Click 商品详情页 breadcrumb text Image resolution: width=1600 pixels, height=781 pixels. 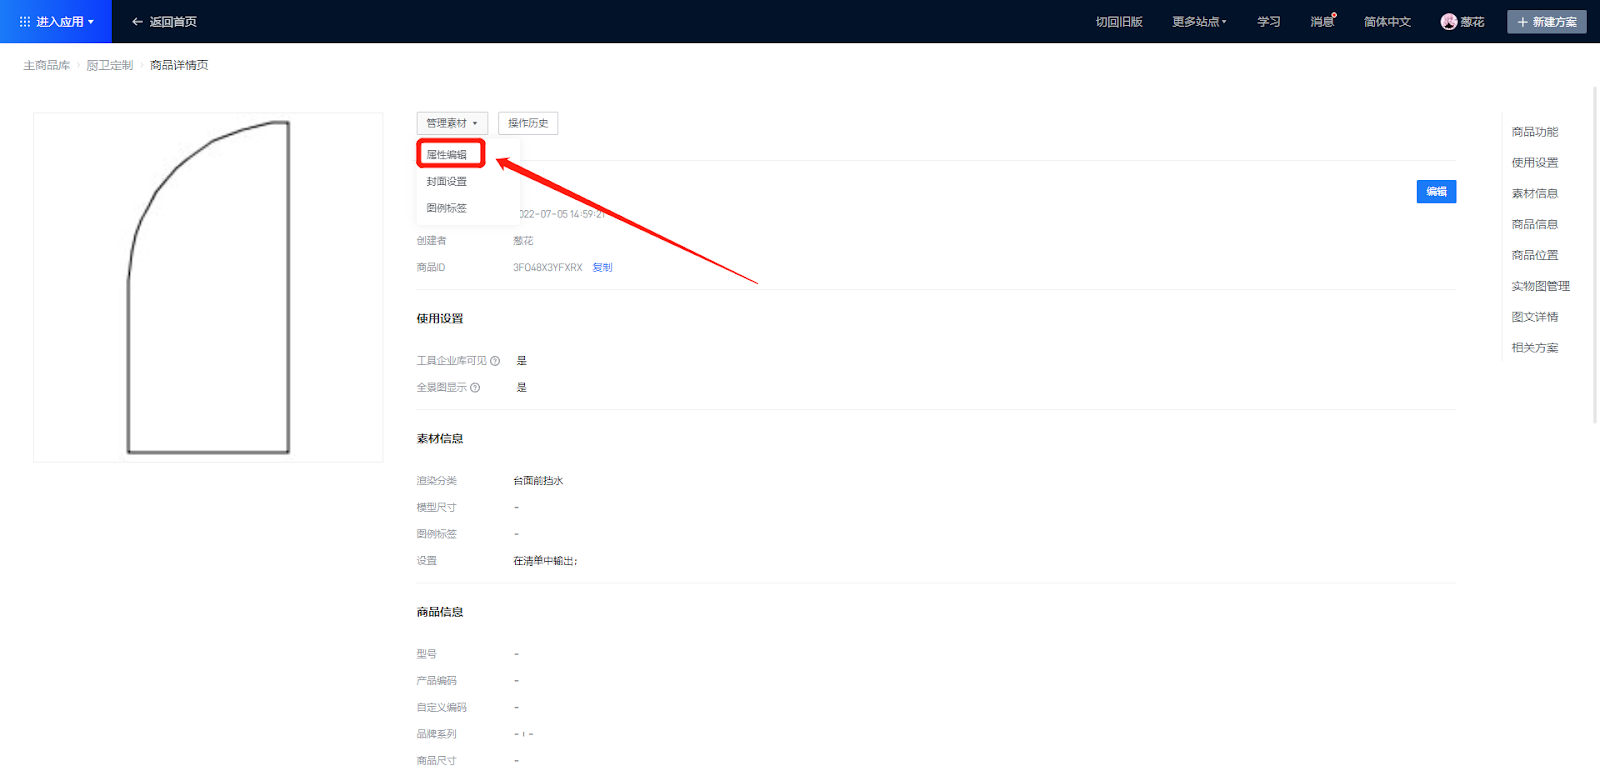pos(179,65)
